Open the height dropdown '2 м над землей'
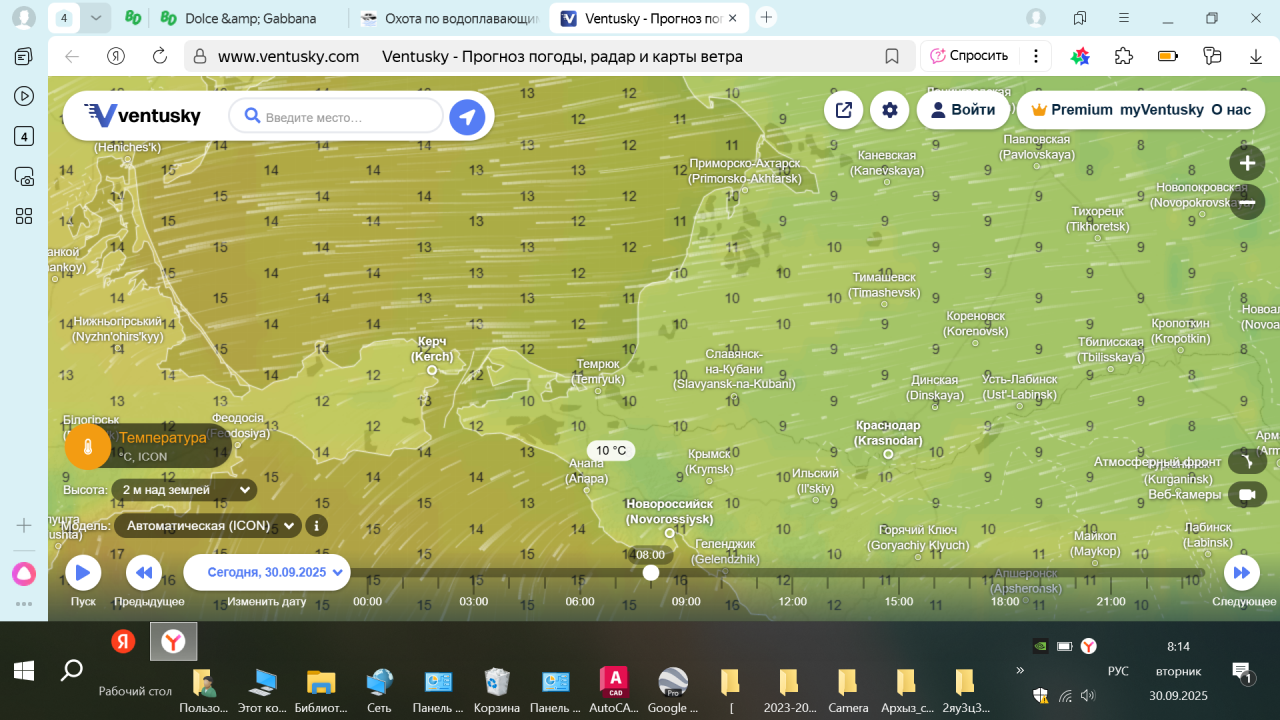1280x720 pixels. click(x=184, y=490)
